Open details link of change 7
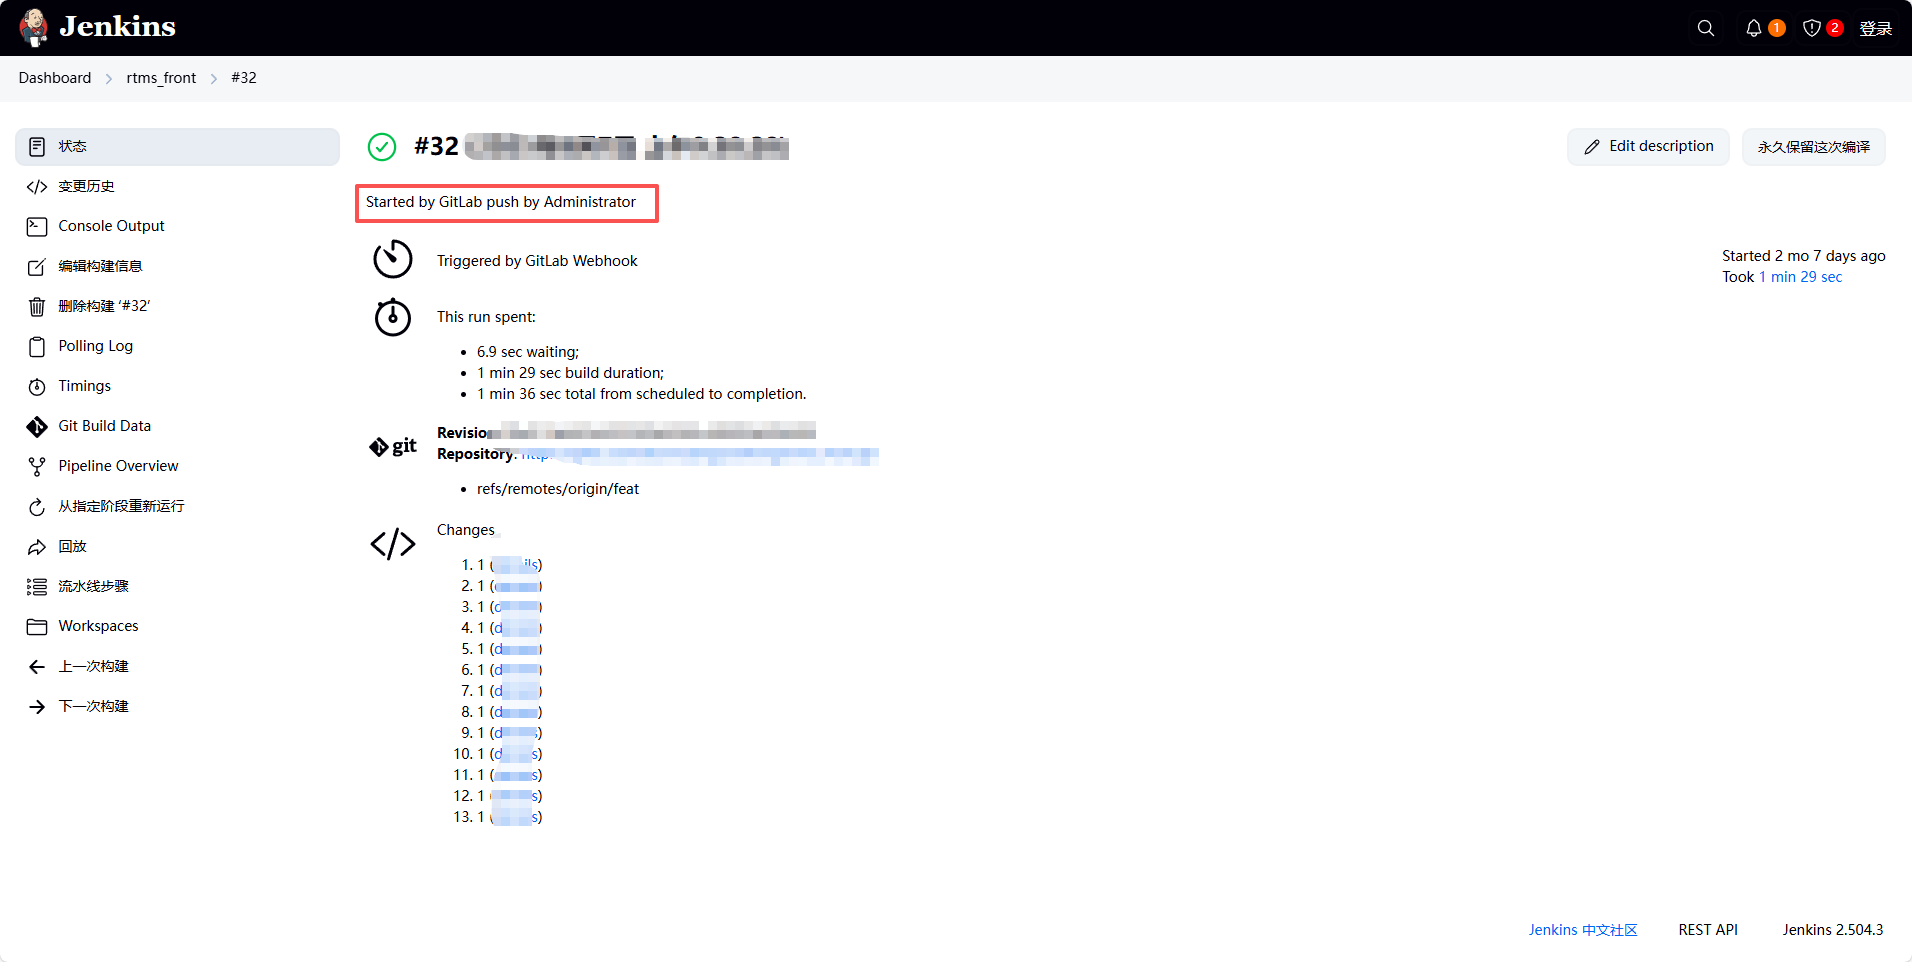The height and width of the screenshot is (962, 1912). pos(516,691)
